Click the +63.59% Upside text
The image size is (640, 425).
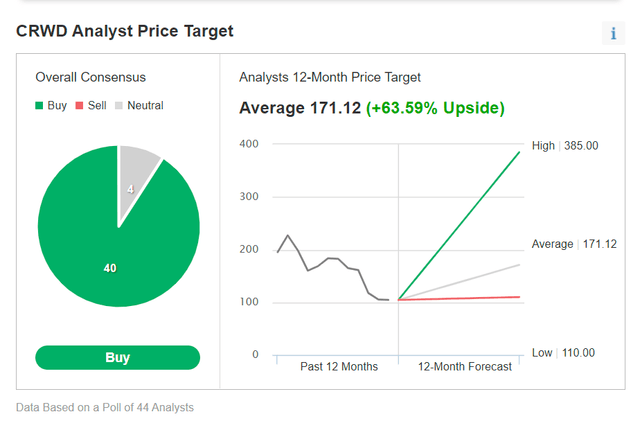tap(435, 107)
